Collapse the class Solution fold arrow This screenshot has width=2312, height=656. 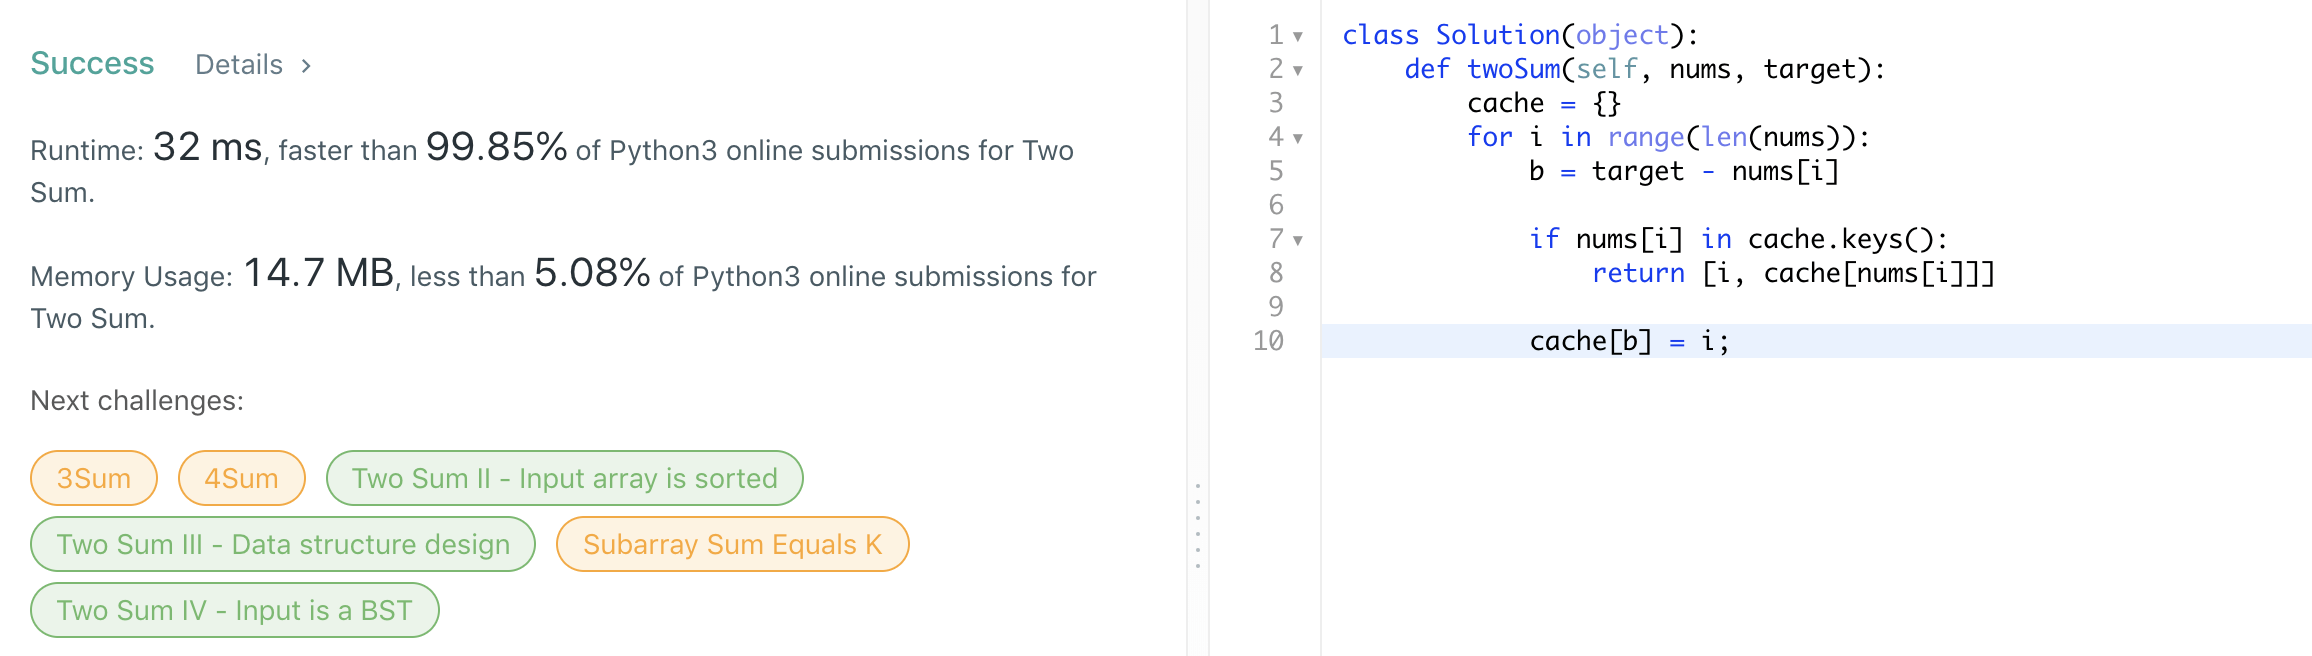tap(1298, 37)
